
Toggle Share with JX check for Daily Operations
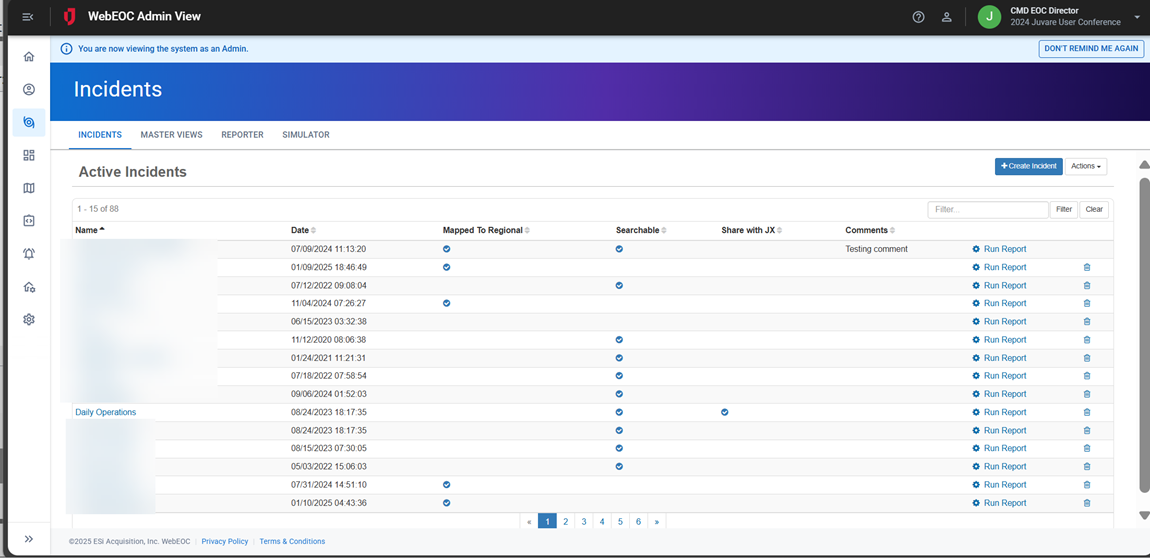[725, 412]
